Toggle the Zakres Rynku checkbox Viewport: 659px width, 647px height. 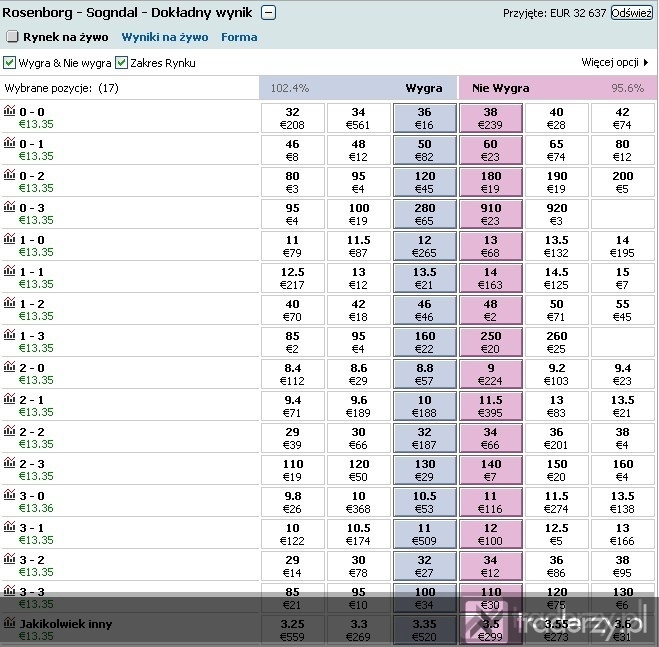tap(121, 63)
